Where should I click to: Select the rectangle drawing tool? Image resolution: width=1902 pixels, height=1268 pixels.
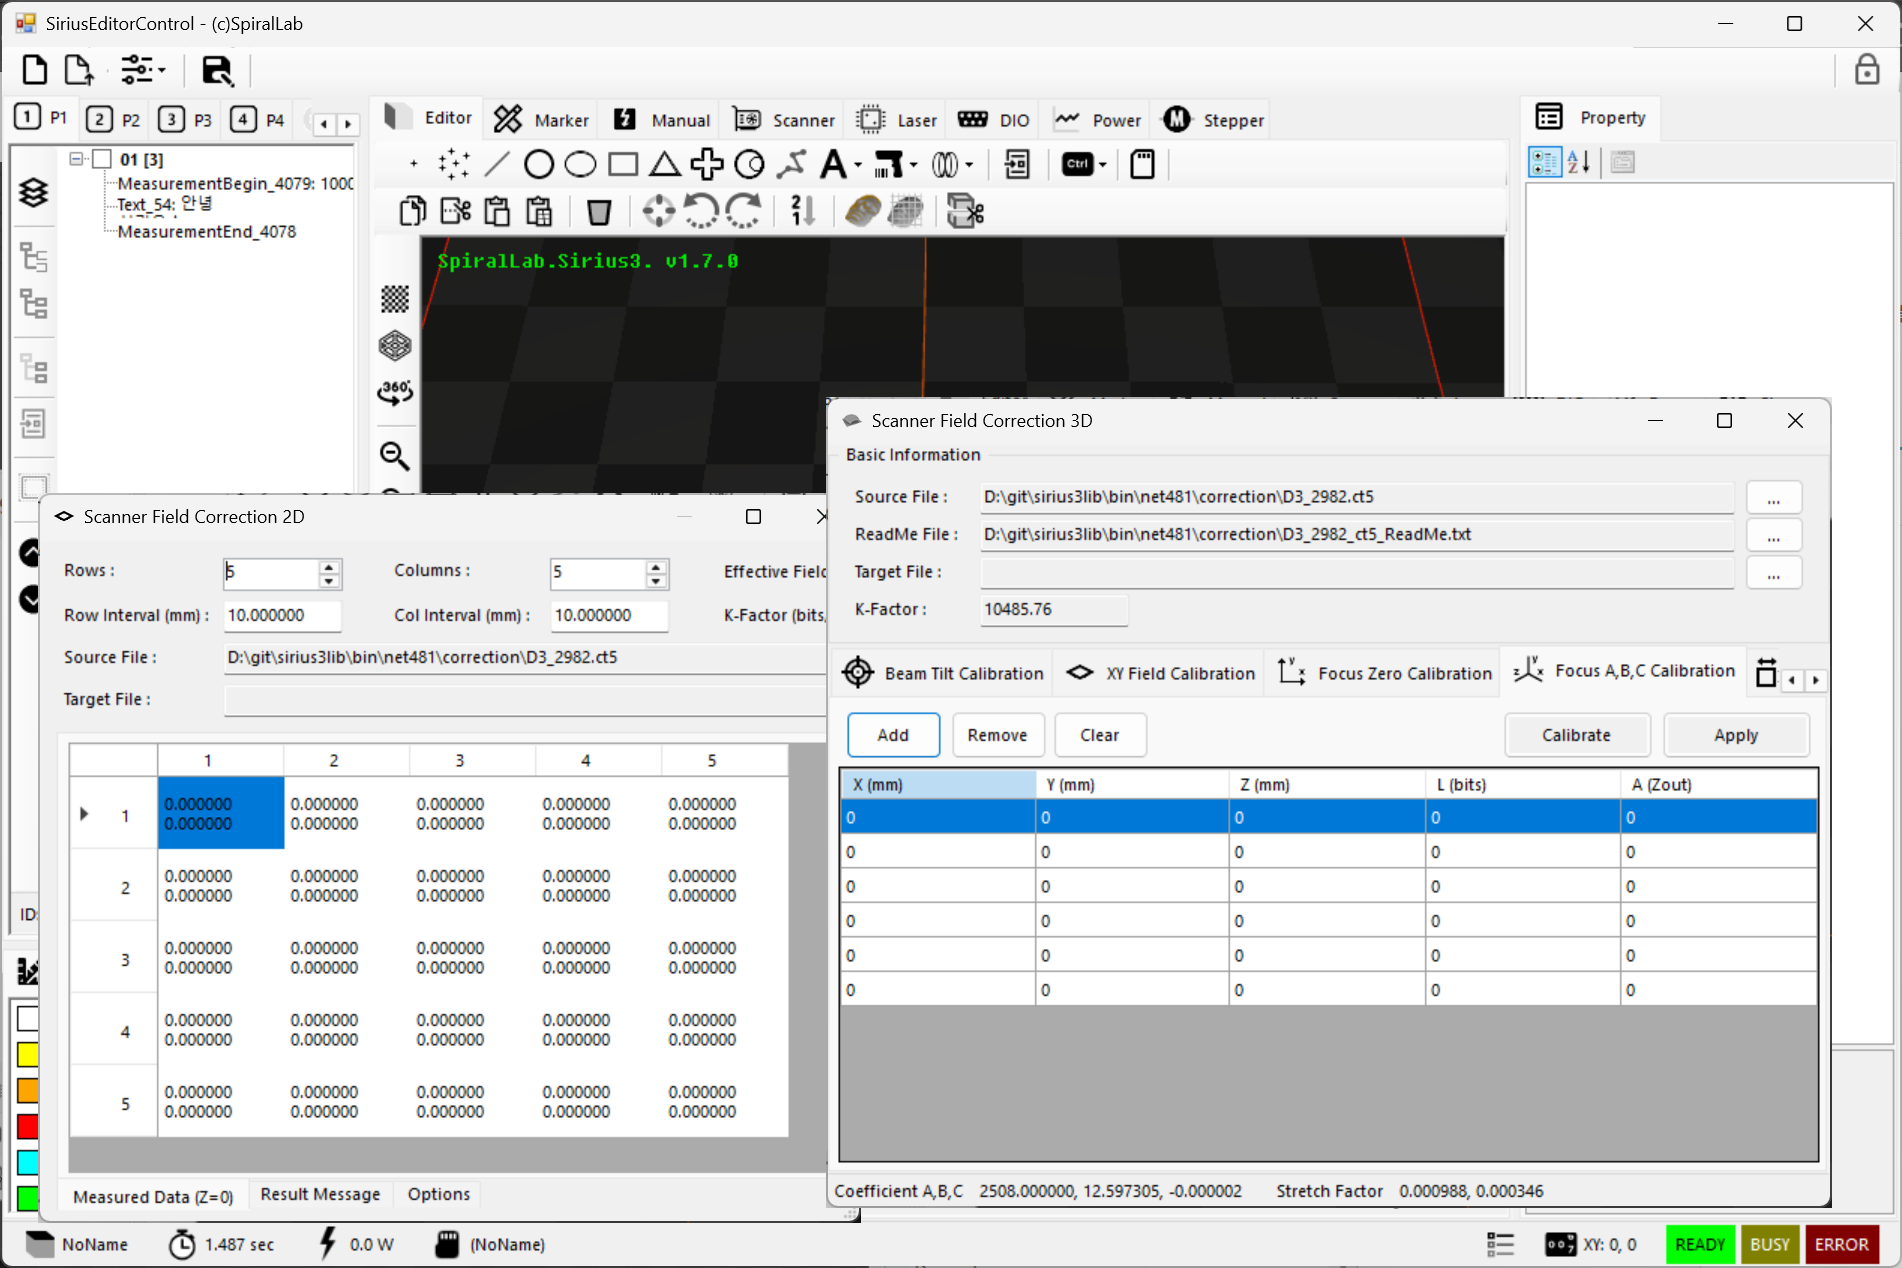click(x=623, y=164)
